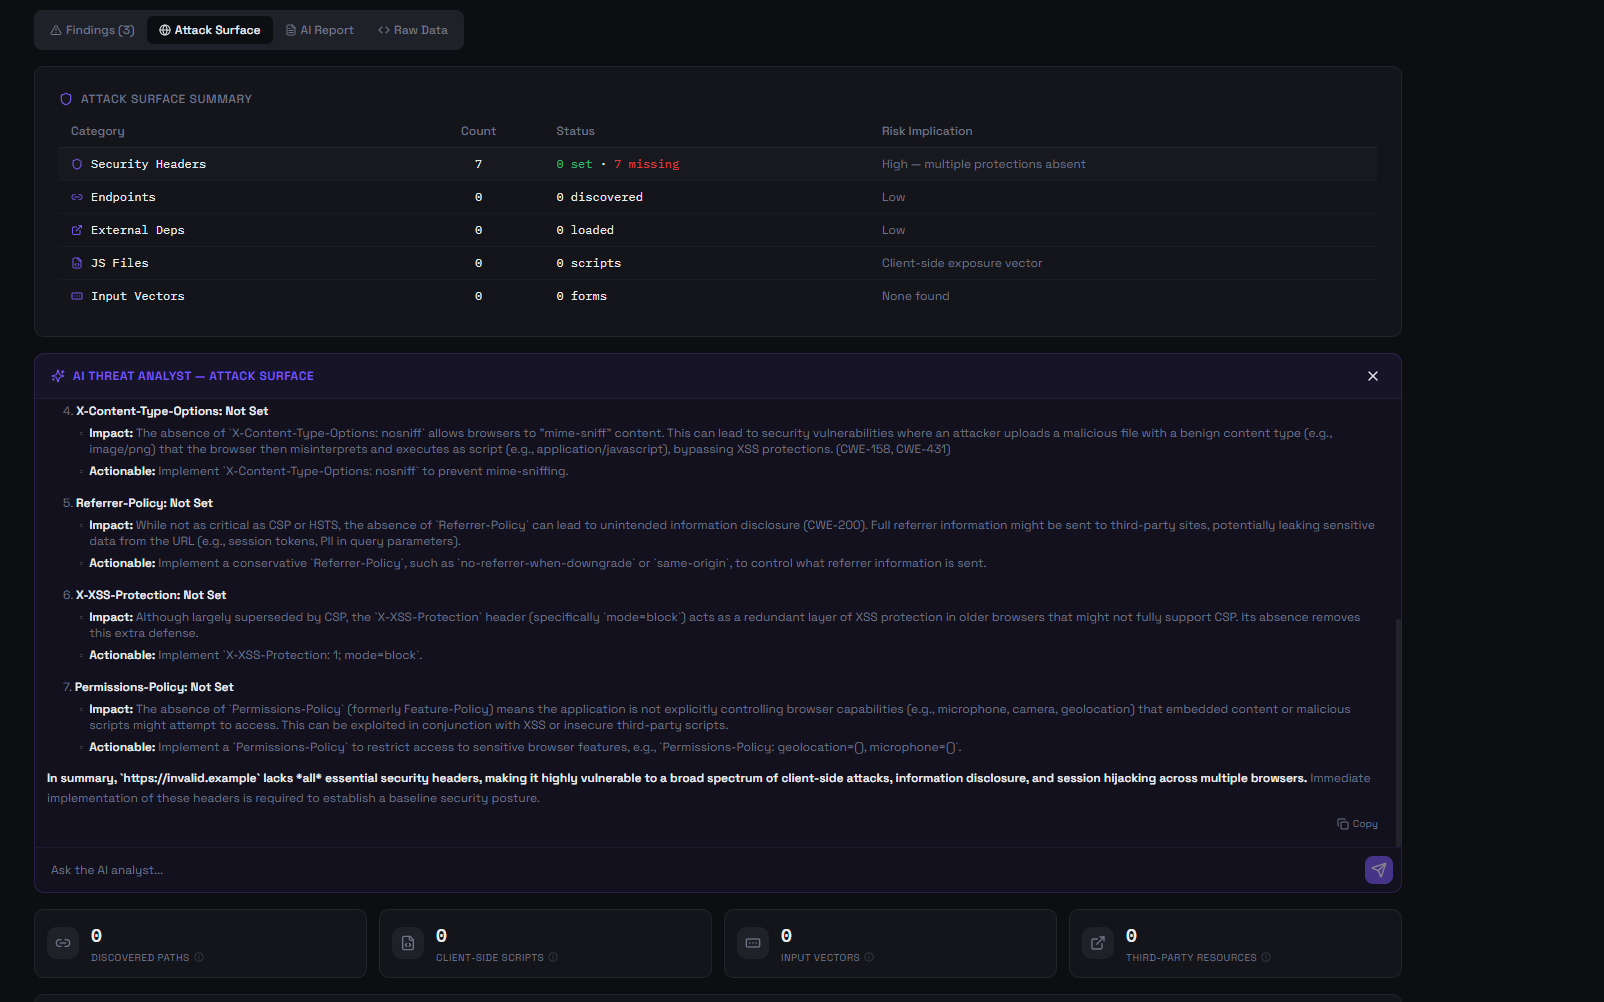Viewport: 1604px width, 1002px height.
Task: Send the message to AI analyst
Action: tap(1379, 870)
